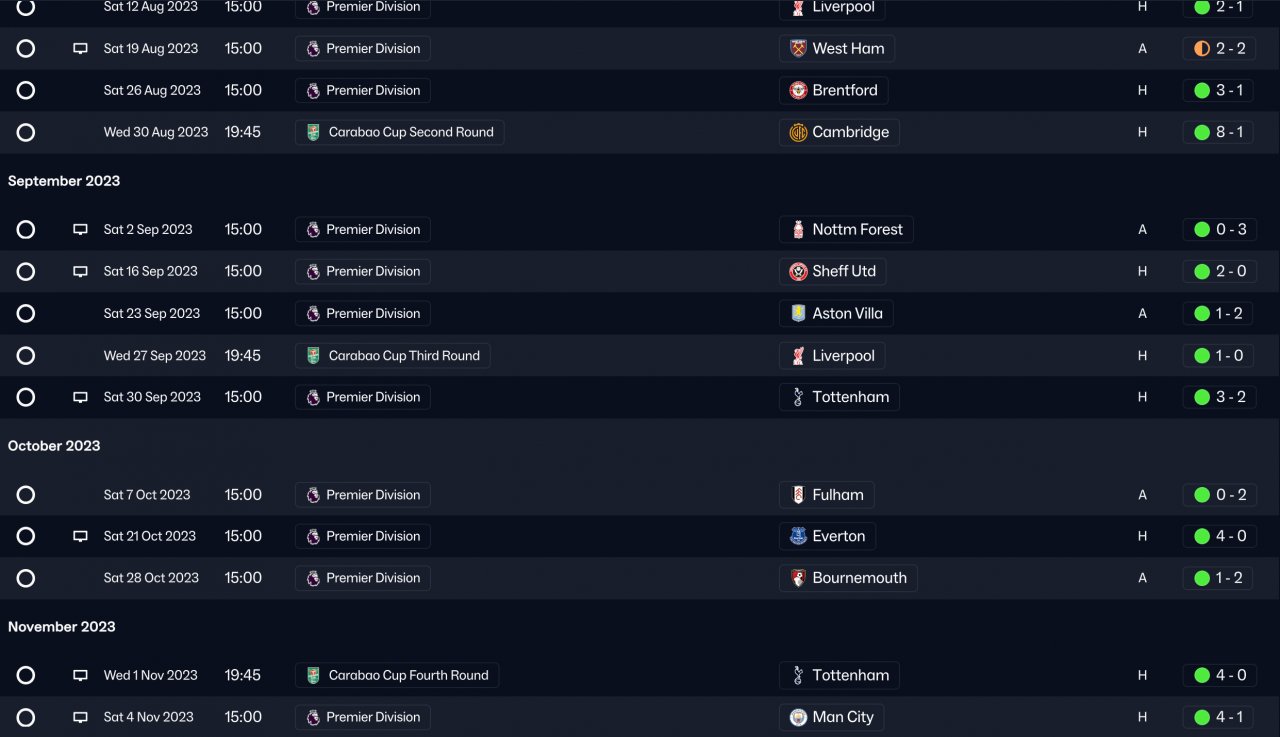Select the radio circle for Sat 7 Oct match
Viewport: 1280px width, 737px height.
point(26,495)
